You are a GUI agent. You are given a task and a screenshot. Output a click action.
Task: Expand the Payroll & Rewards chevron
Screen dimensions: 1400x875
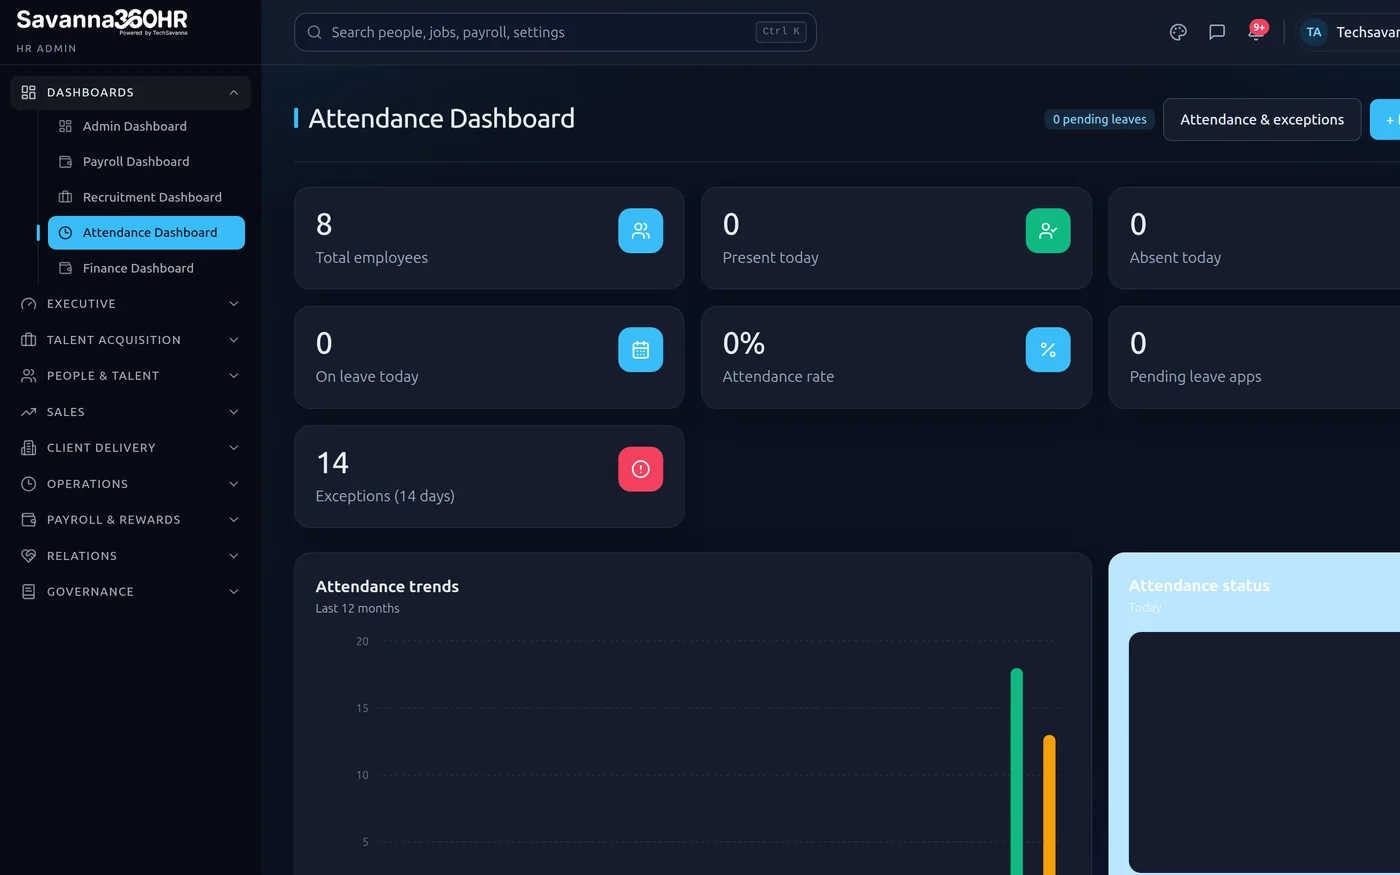(x=234, y=520)
